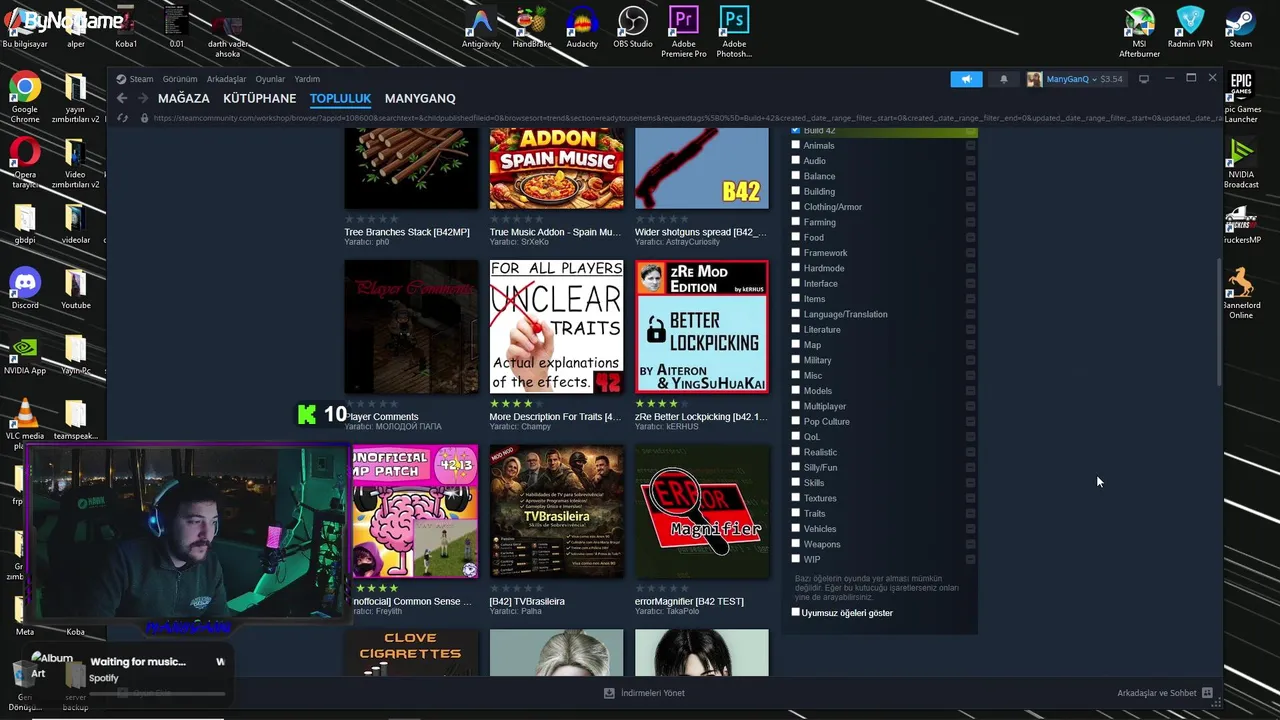This screenshot has height=720, width=1280.
Task: Go back with Steam's back arrow
Action: (122, 98)
